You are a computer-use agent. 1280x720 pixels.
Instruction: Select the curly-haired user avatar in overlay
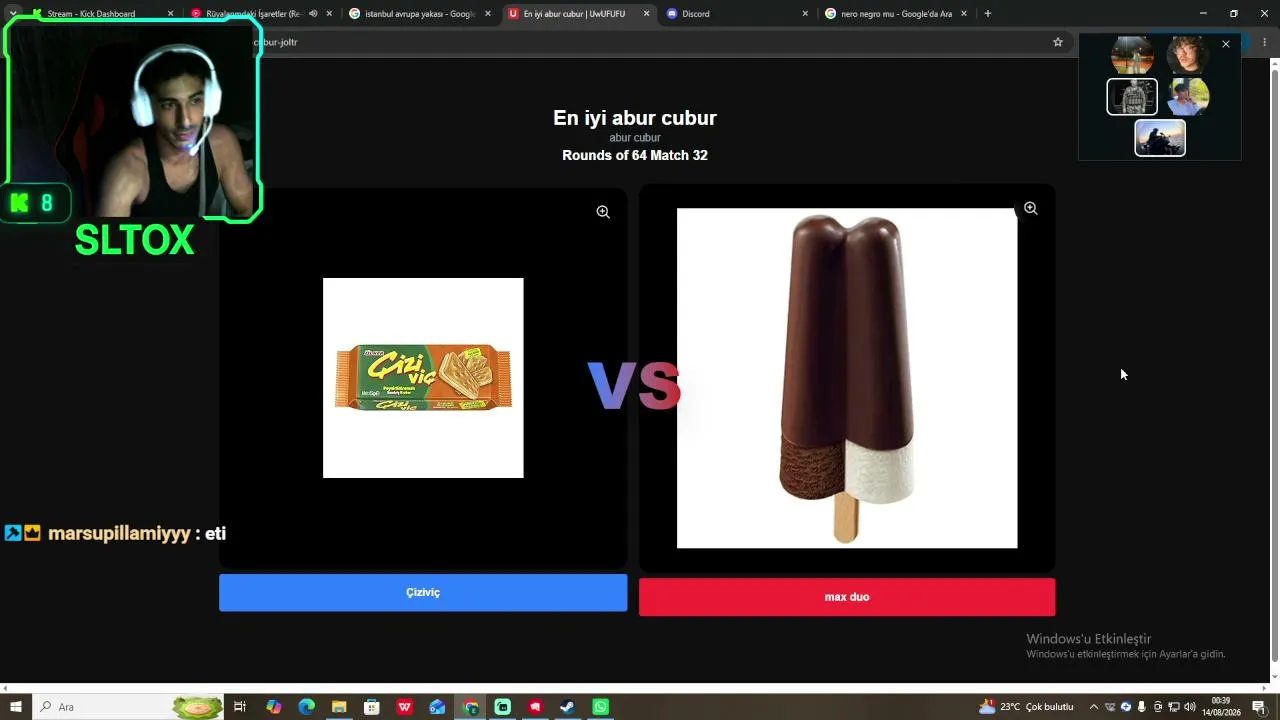pos(1187,56)
